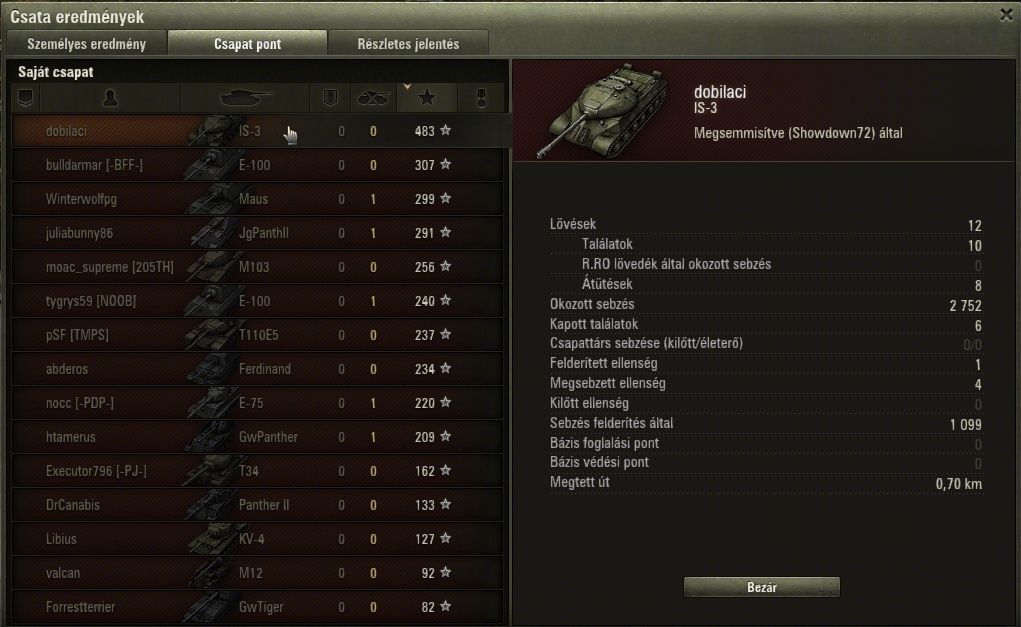The width and height of the screenshot is (1021, 627).
Task: Select Winterwolfpg's Maus row
Action: coord(258,199)
